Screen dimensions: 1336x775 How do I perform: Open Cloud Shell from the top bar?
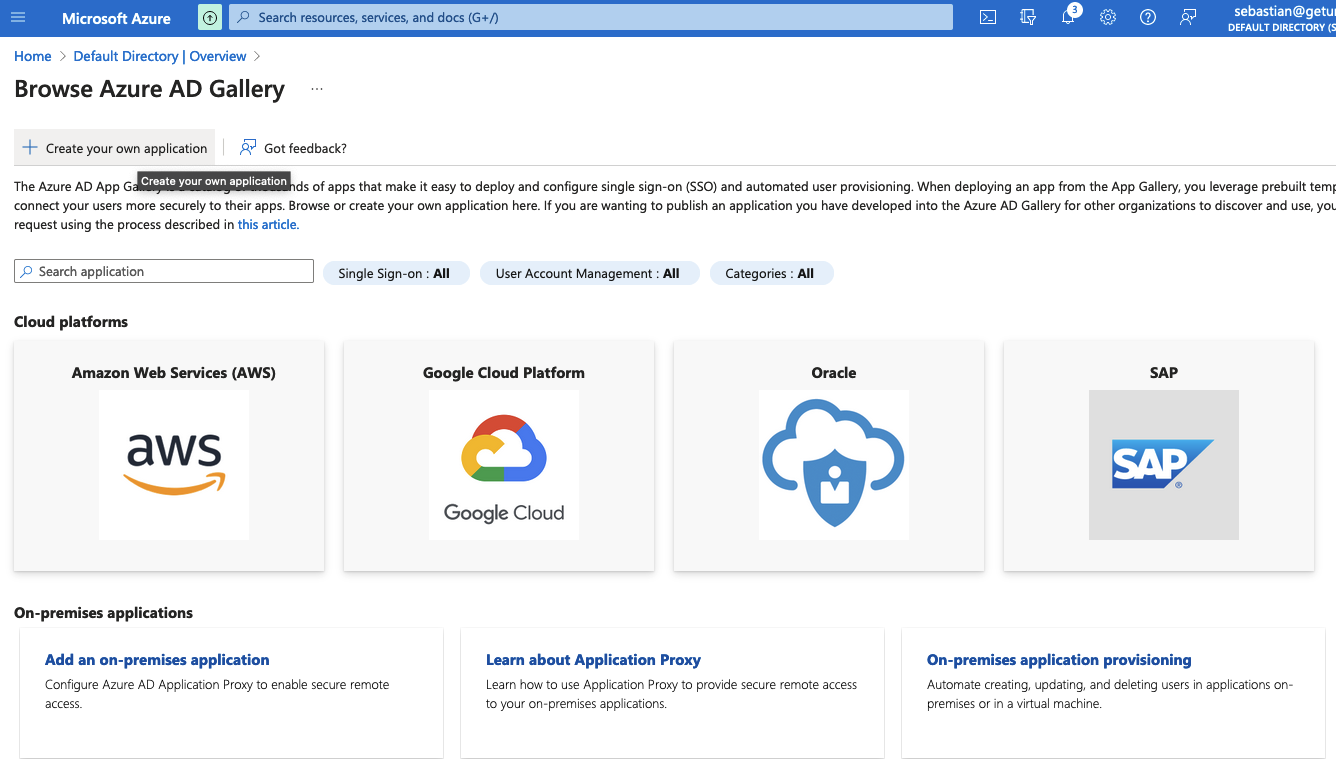pos(987,18)
